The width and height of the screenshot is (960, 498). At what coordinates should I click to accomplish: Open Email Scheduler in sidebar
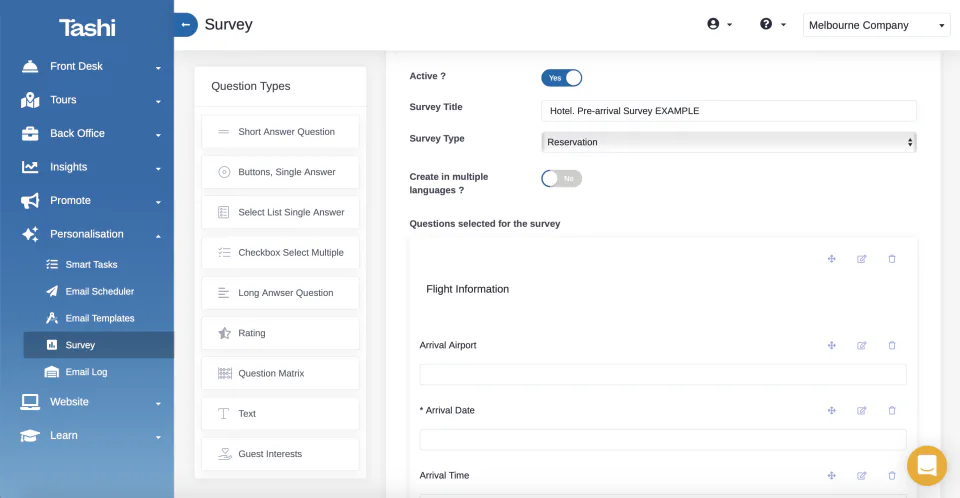99,292
